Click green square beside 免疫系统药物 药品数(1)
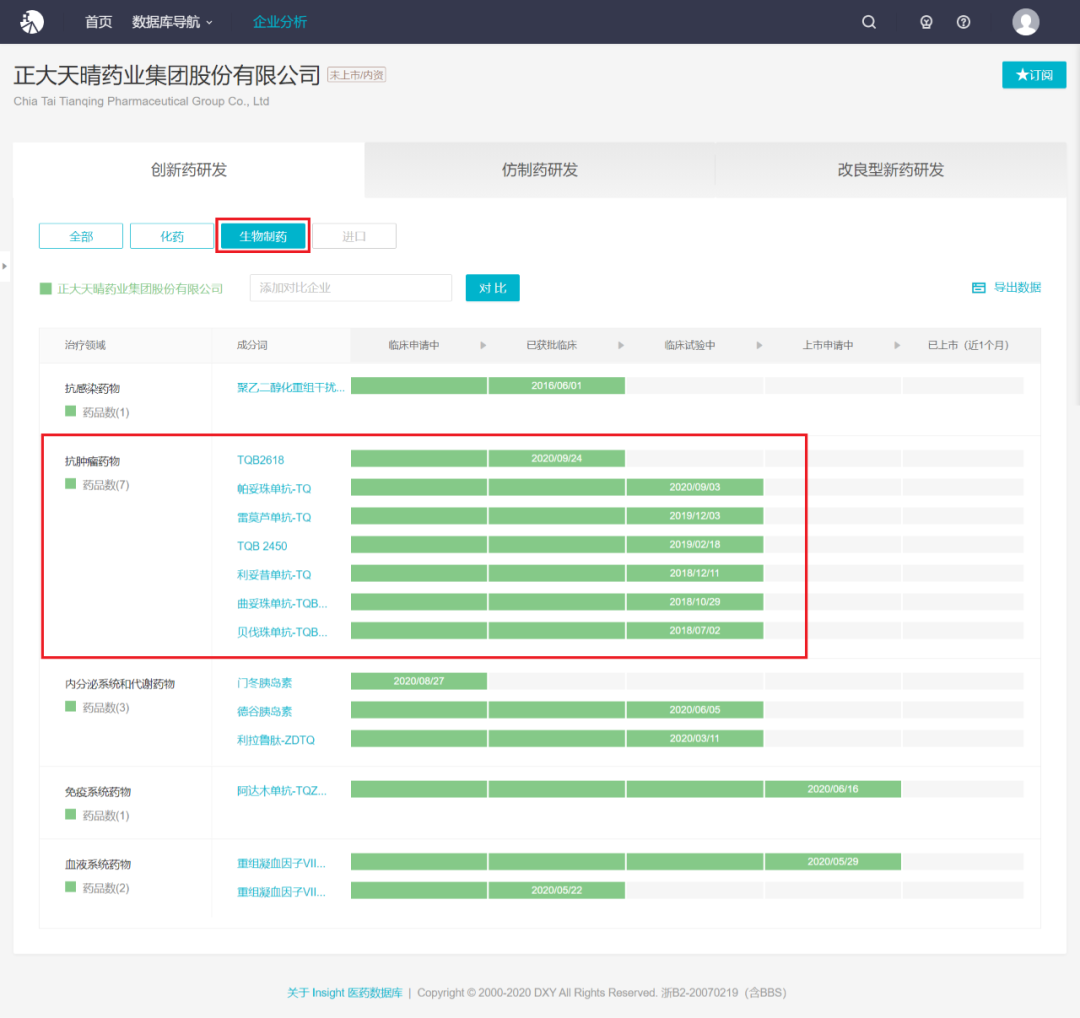The width and height of the screenshot is (1080, 1018). coord(70,814)
